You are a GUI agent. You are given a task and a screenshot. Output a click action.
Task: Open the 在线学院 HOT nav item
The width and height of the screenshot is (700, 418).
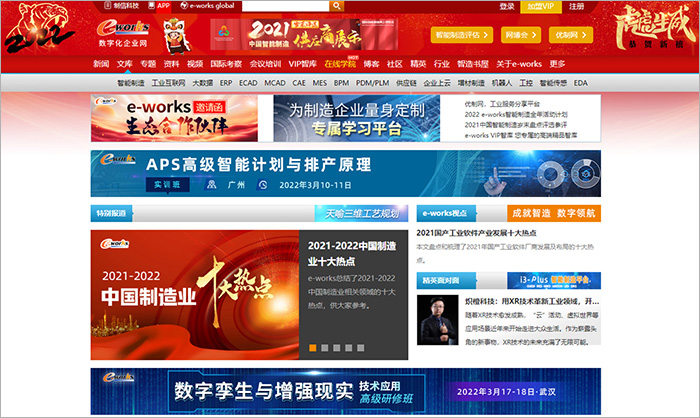(x=340, y=64)
